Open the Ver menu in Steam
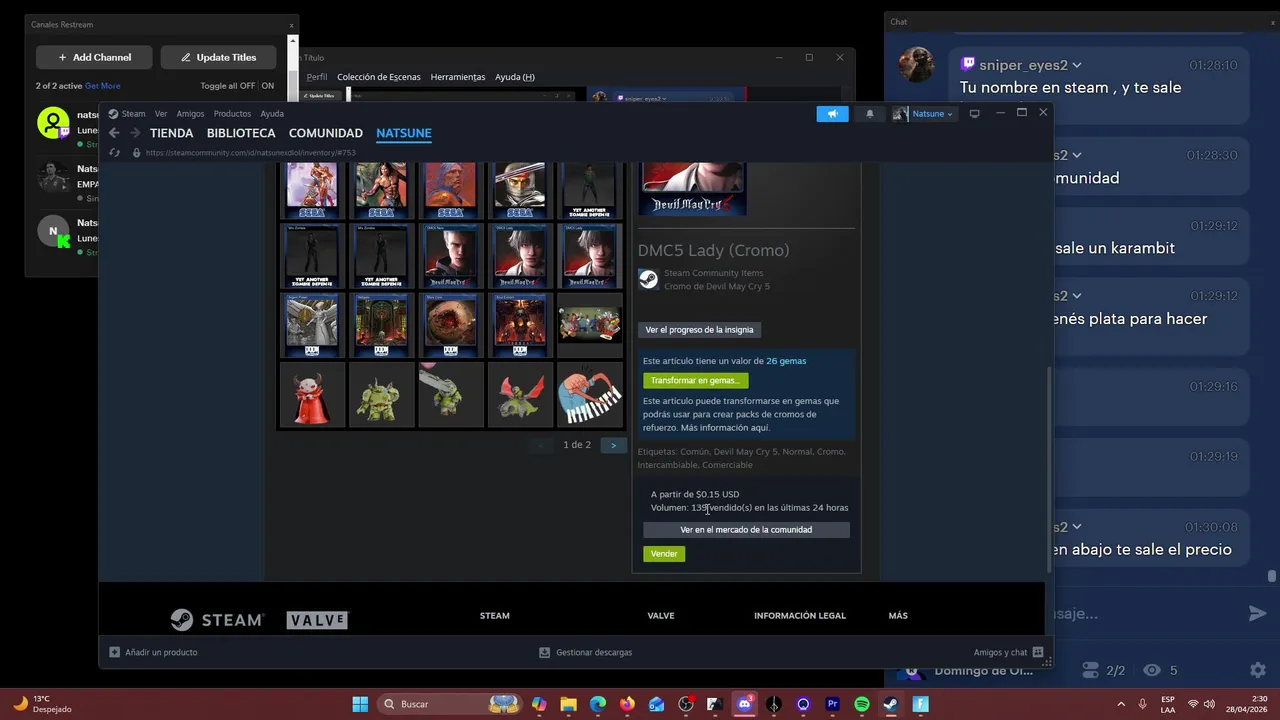 [x=161, y=114]
